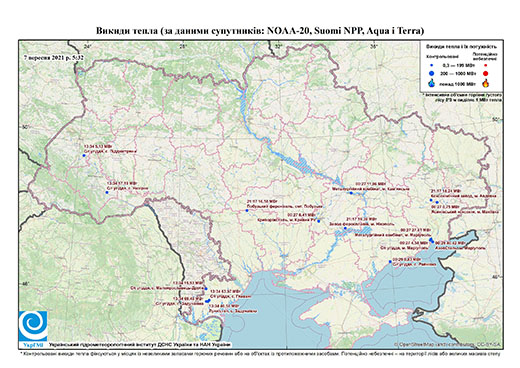
Task: Click the label 00:27 27,27 МВт
Action: tap(415, 230)
